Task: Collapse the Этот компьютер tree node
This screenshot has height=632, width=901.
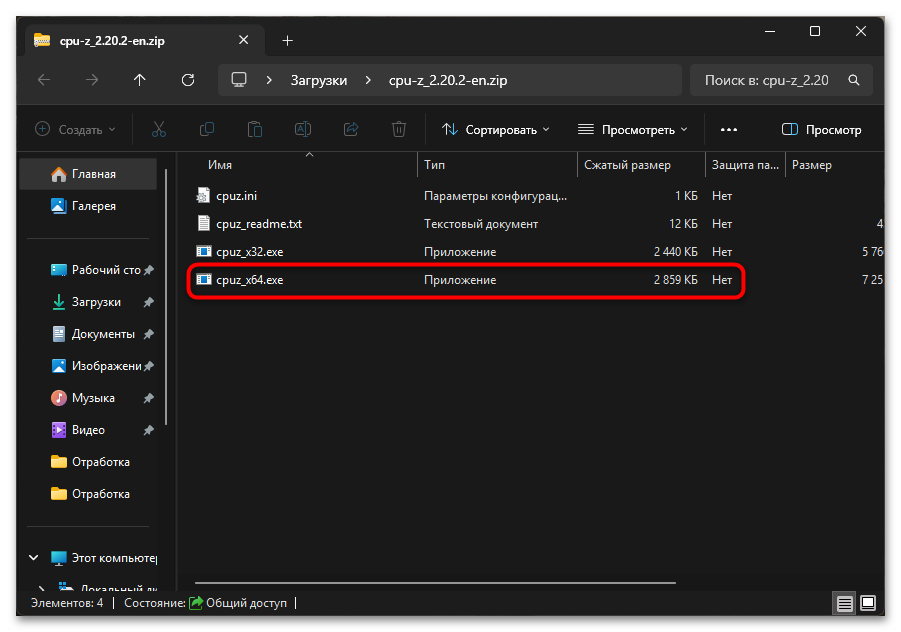Action: (x=34, y=557)
